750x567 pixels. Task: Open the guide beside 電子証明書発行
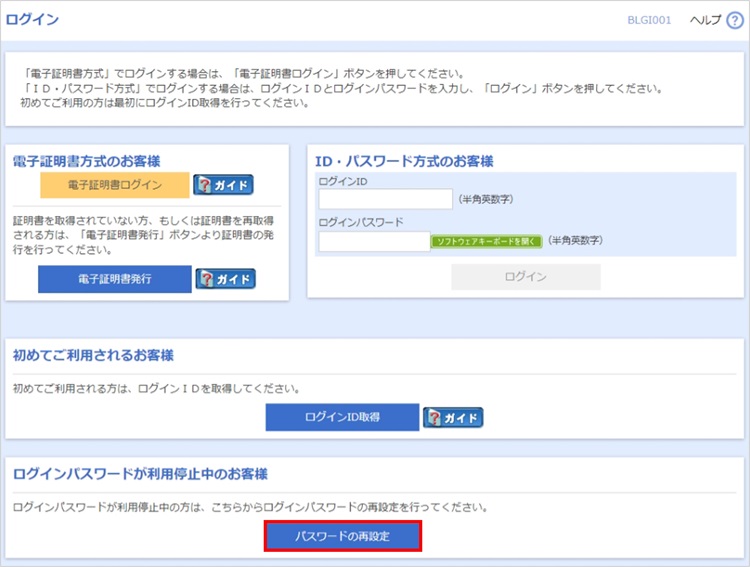(x=225, y=279)
